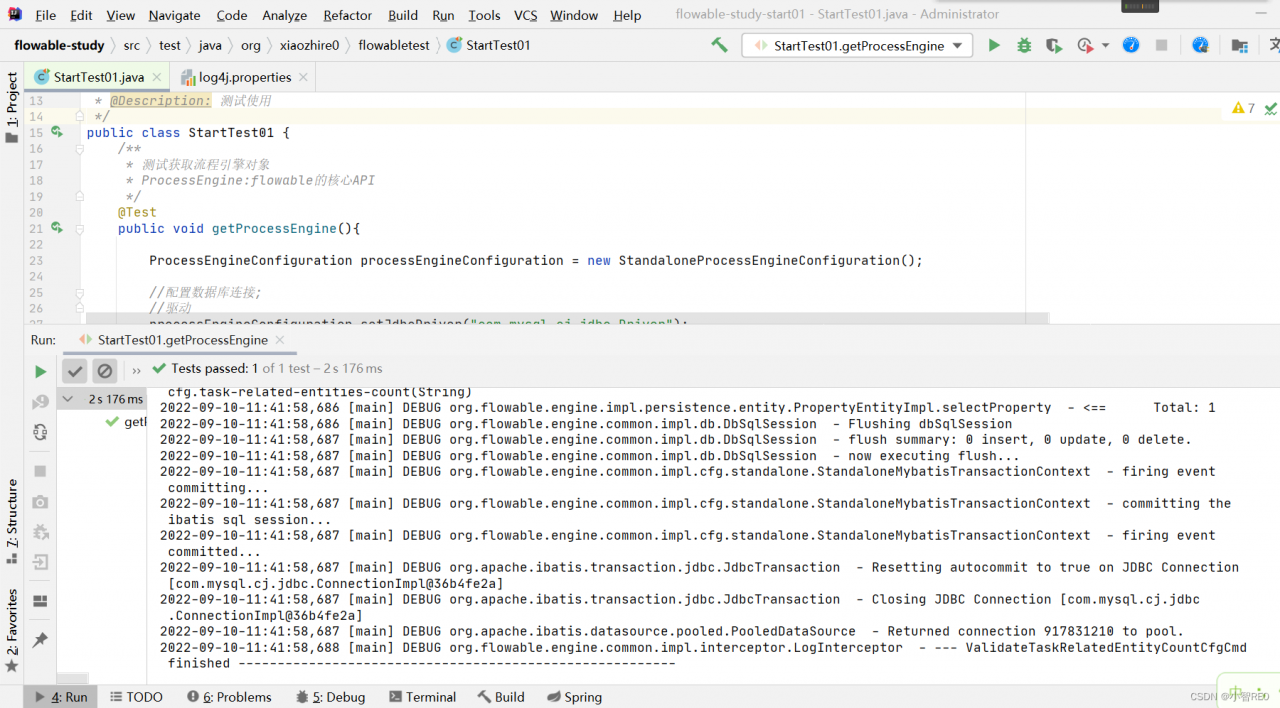Image resolution: width=1280 pixels, height=708 pixels.
Task: Click Rerun Failed Tests icon in the Run panel
Action: click(x=40, y=401)
